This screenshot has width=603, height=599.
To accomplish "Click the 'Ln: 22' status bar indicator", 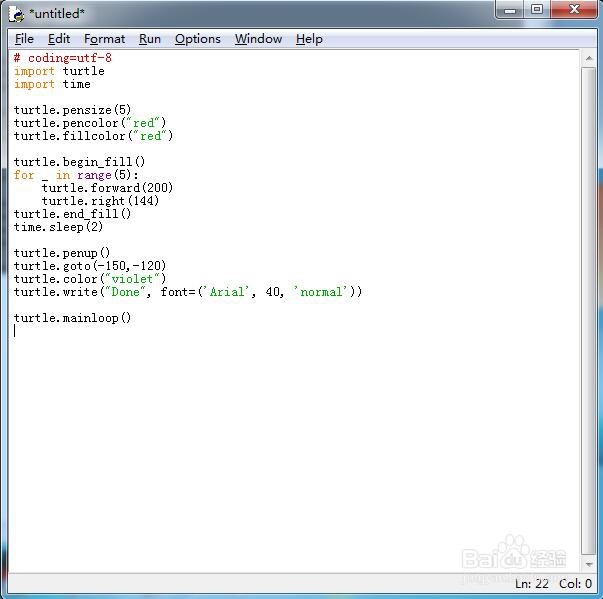I will point(532,584).
